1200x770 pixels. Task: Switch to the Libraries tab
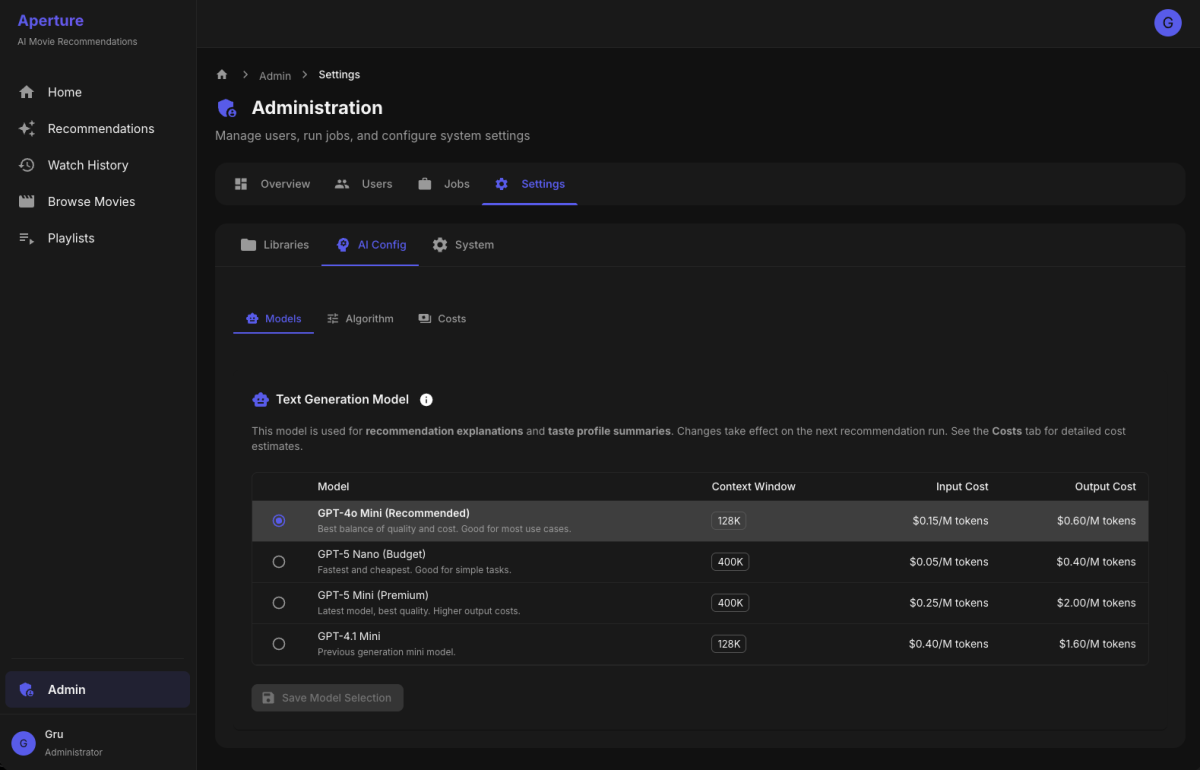[x=275, y=245]
